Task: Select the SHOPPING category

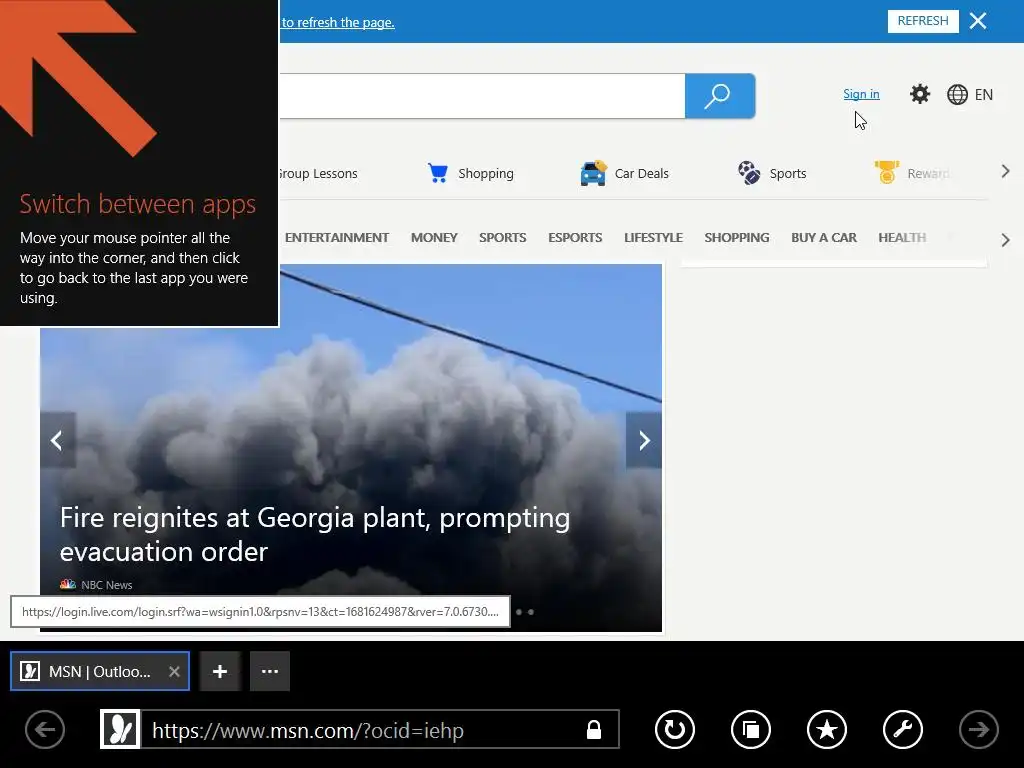Action: [x=737, y=238]
